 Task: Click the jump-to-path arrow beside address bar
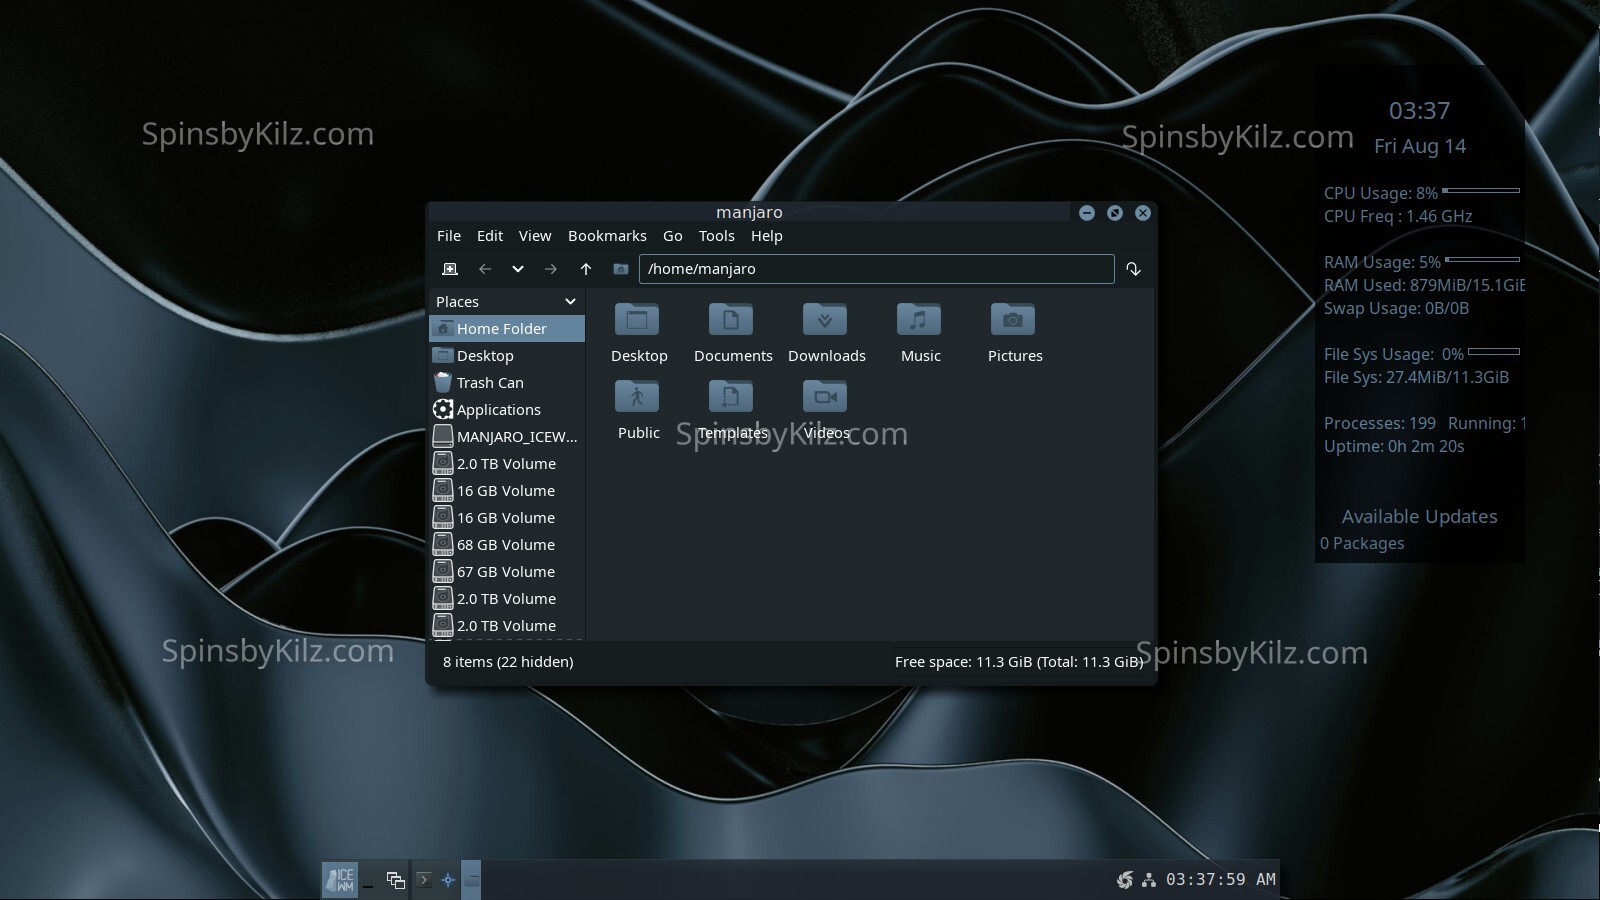(1133, 269)
